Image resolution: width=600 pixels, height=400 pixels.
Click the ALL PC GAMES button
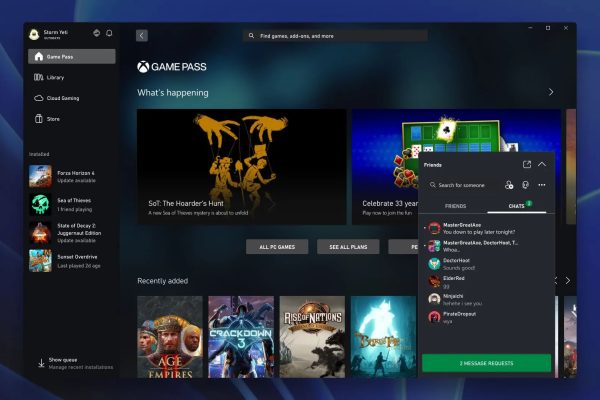point(277,247)
